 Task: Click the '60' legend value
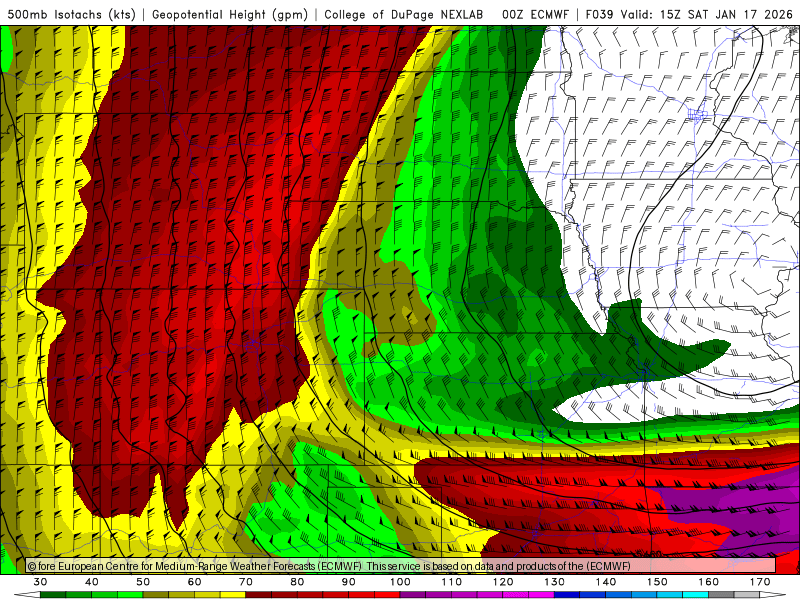coord(194,582)
